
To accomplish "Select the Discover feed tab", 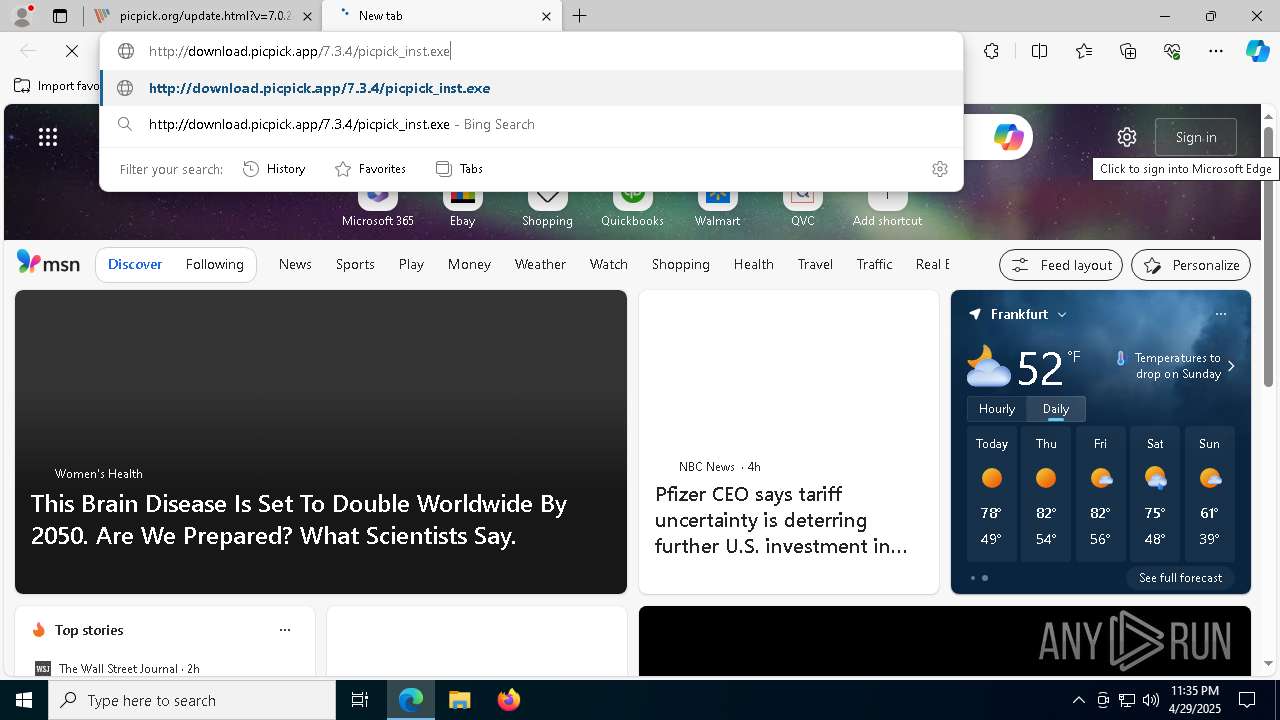I will pyautogui.click(x=135, y=264).
